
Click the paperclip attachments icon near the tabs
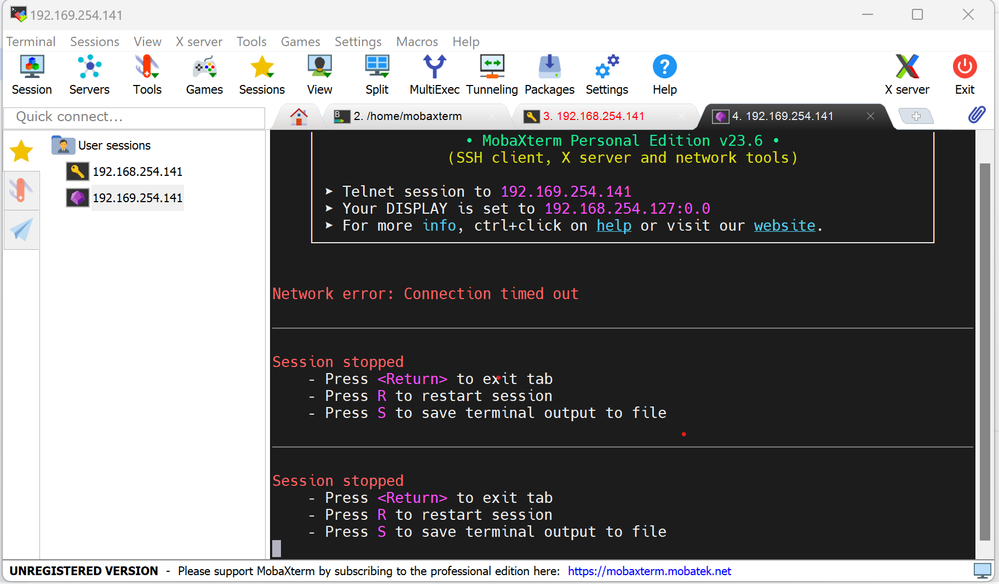(x=977, y=115)
